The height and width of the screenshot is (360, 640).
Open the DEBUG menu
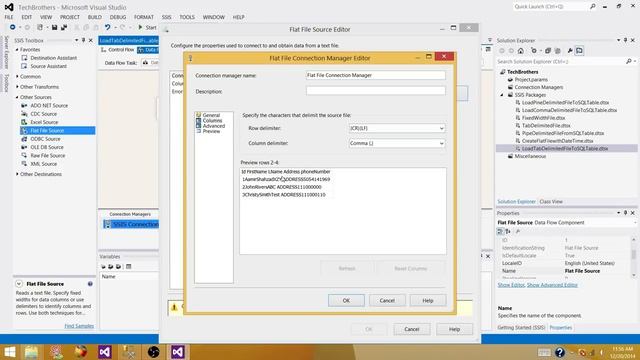coord(118,17)
